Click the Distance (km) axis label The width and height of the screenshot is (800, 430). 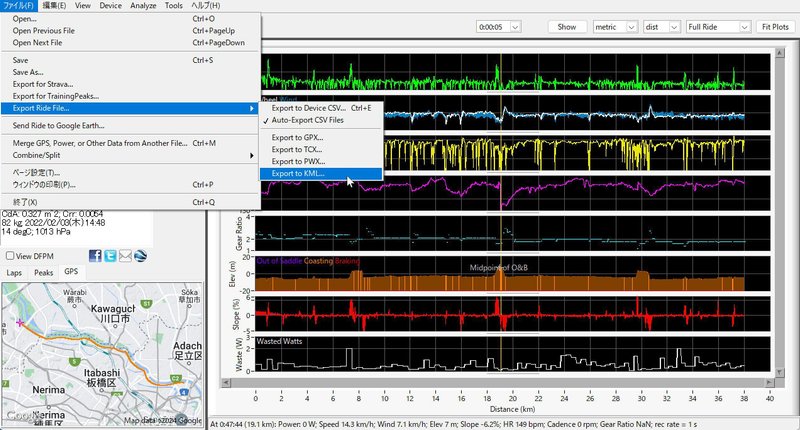512,409
